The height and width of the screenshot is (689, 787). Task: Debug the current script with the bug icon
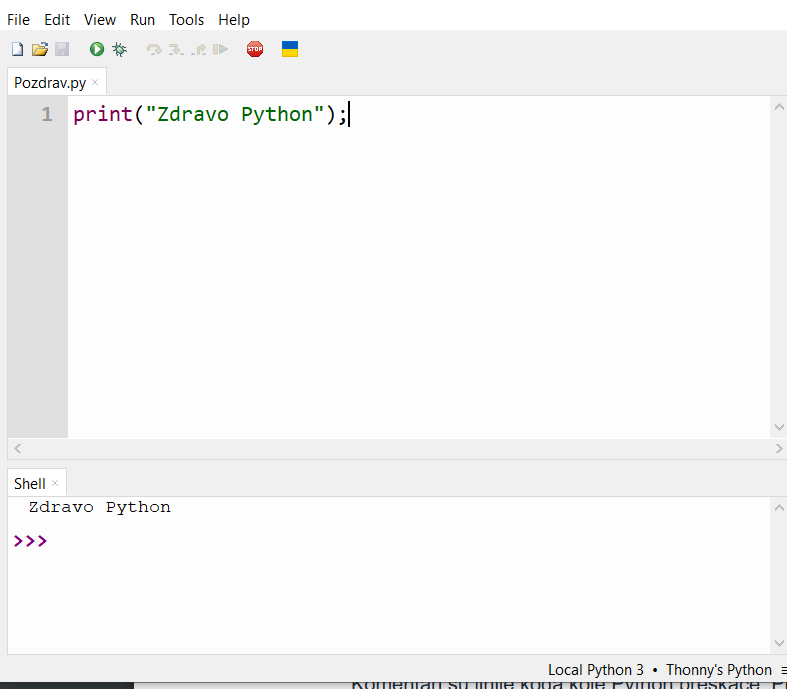pyautogui.click(x=119, y=49)
